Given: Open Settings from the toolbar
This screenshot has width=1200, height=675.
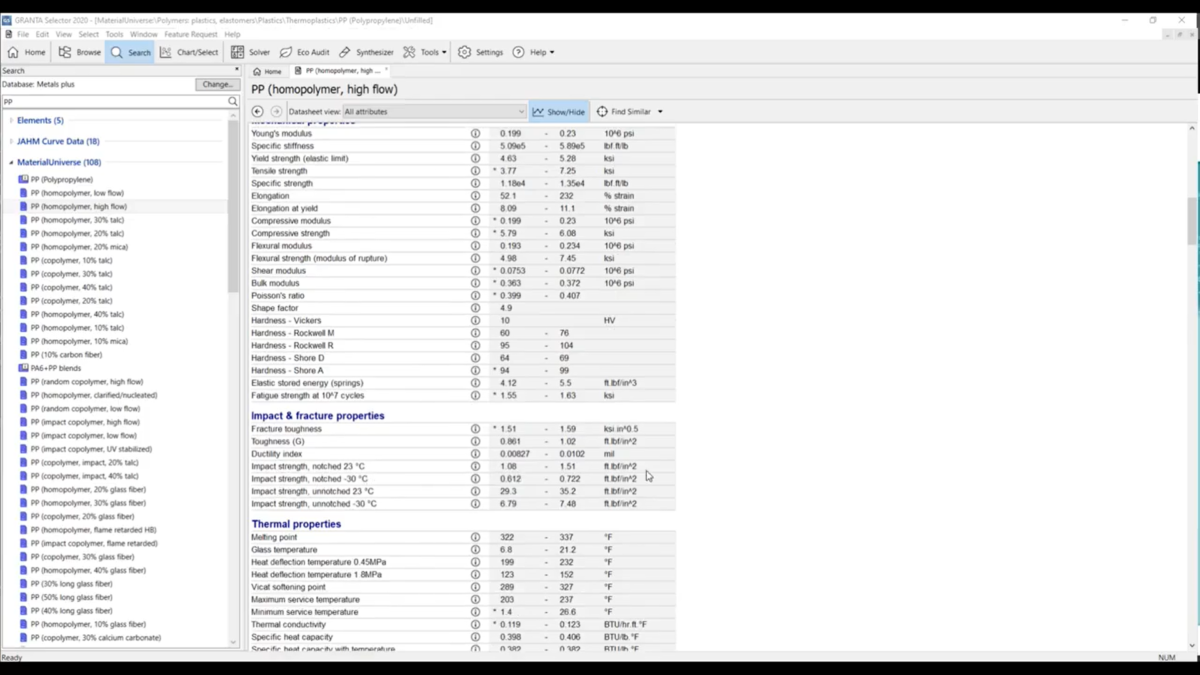Looking at the screenshot, I should click(x=481, y=52).
